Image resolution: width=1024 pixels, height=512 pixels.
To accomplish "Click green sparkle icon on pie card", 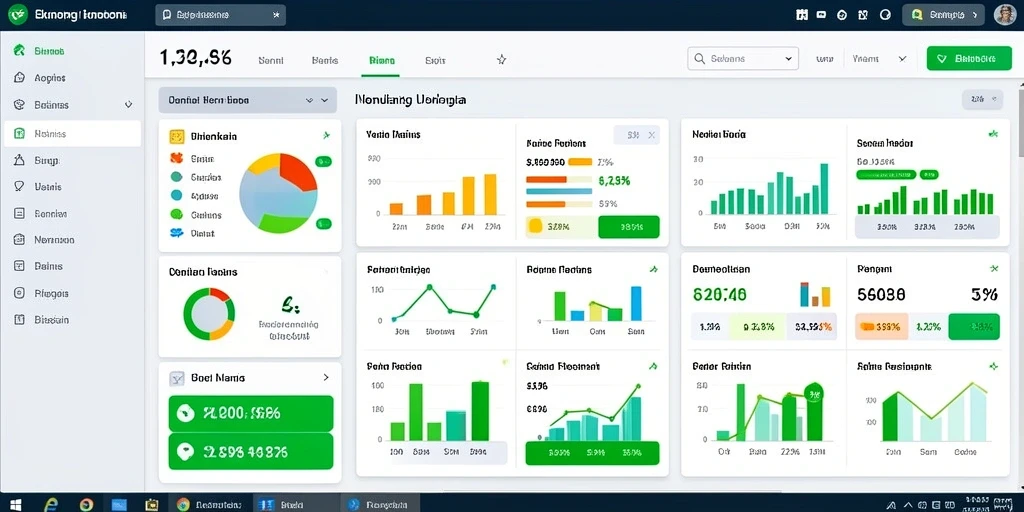I will click(x=327, y=136).
